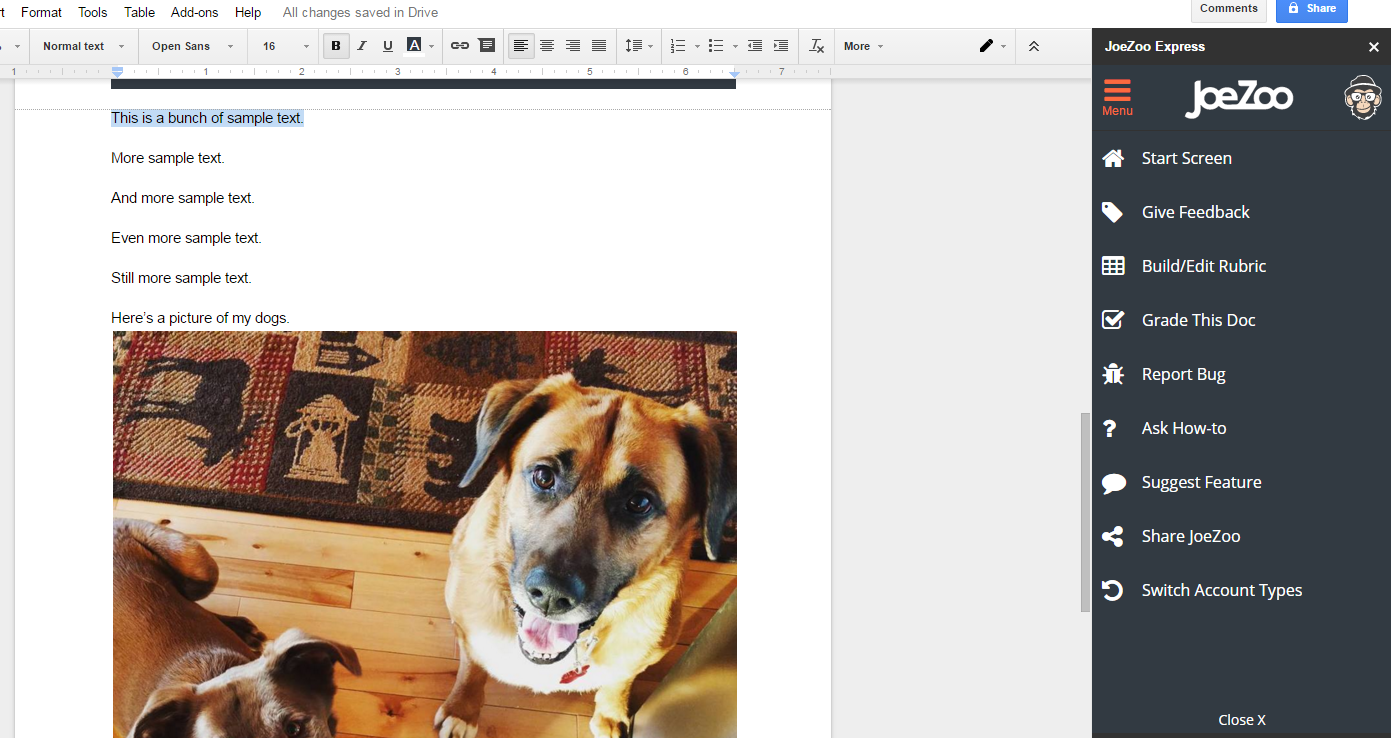The width and height of the screenshot is (1391, 738).
Task: Open bulleted list style options arrow
Action: (735, 46)
